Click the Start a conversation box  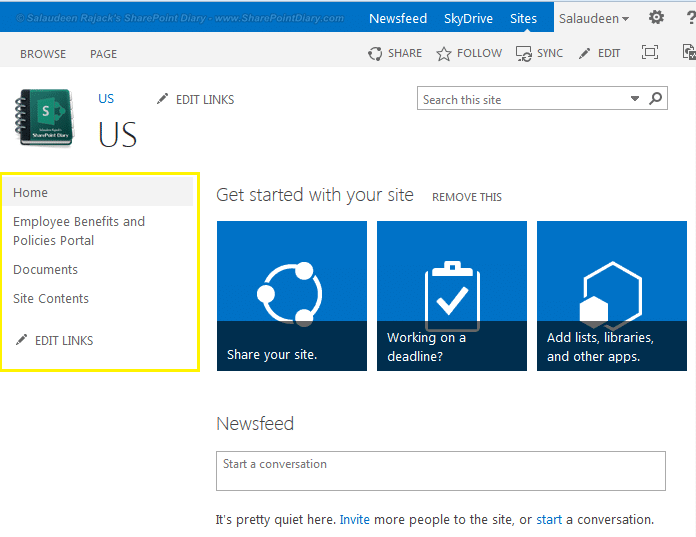[x=441, y=471]
